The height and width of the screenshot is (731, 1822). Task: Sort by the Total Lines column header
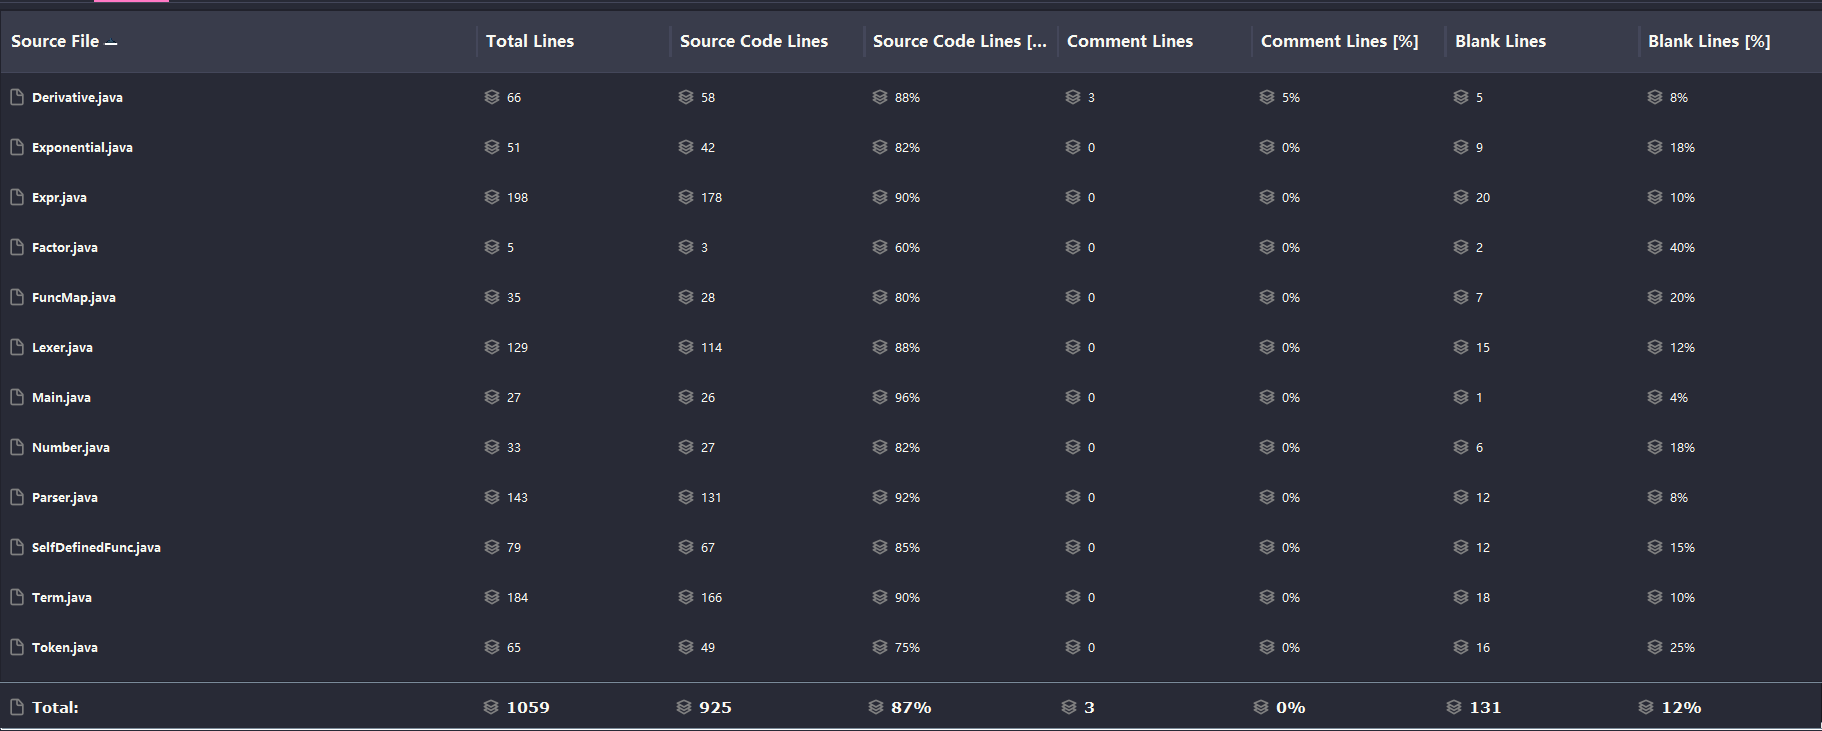click(530, 41)
